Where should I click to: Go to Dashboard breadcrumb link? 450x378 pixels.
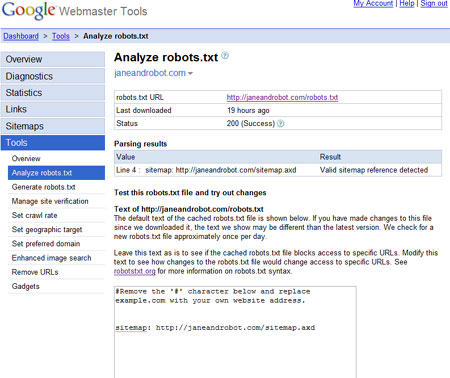click(x=21, y=36)
